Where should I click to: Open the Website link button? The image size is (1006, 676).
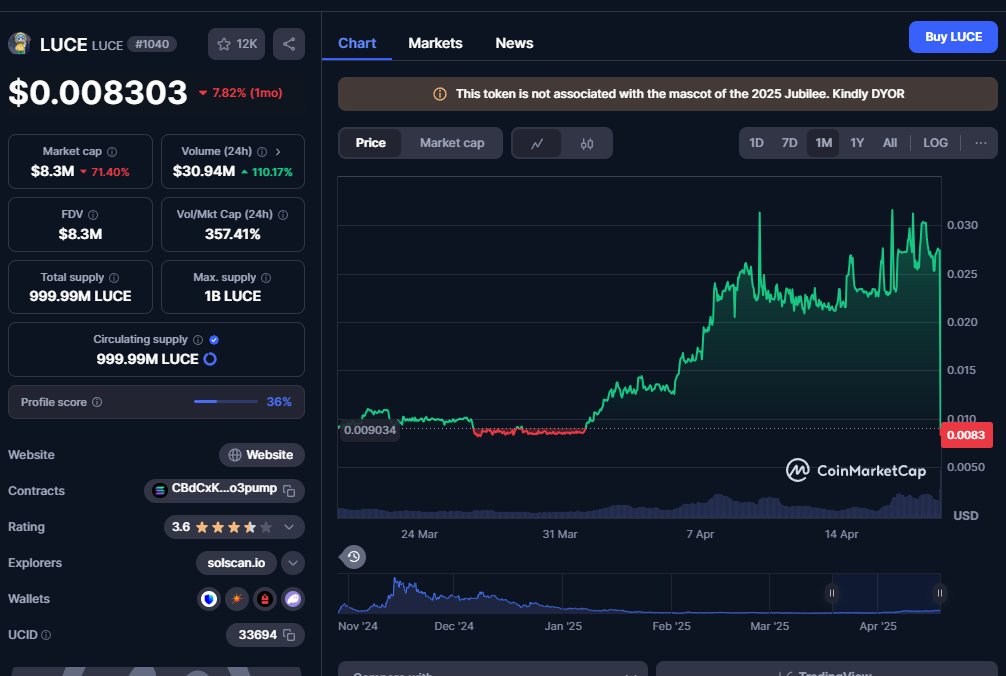(262, 455)
